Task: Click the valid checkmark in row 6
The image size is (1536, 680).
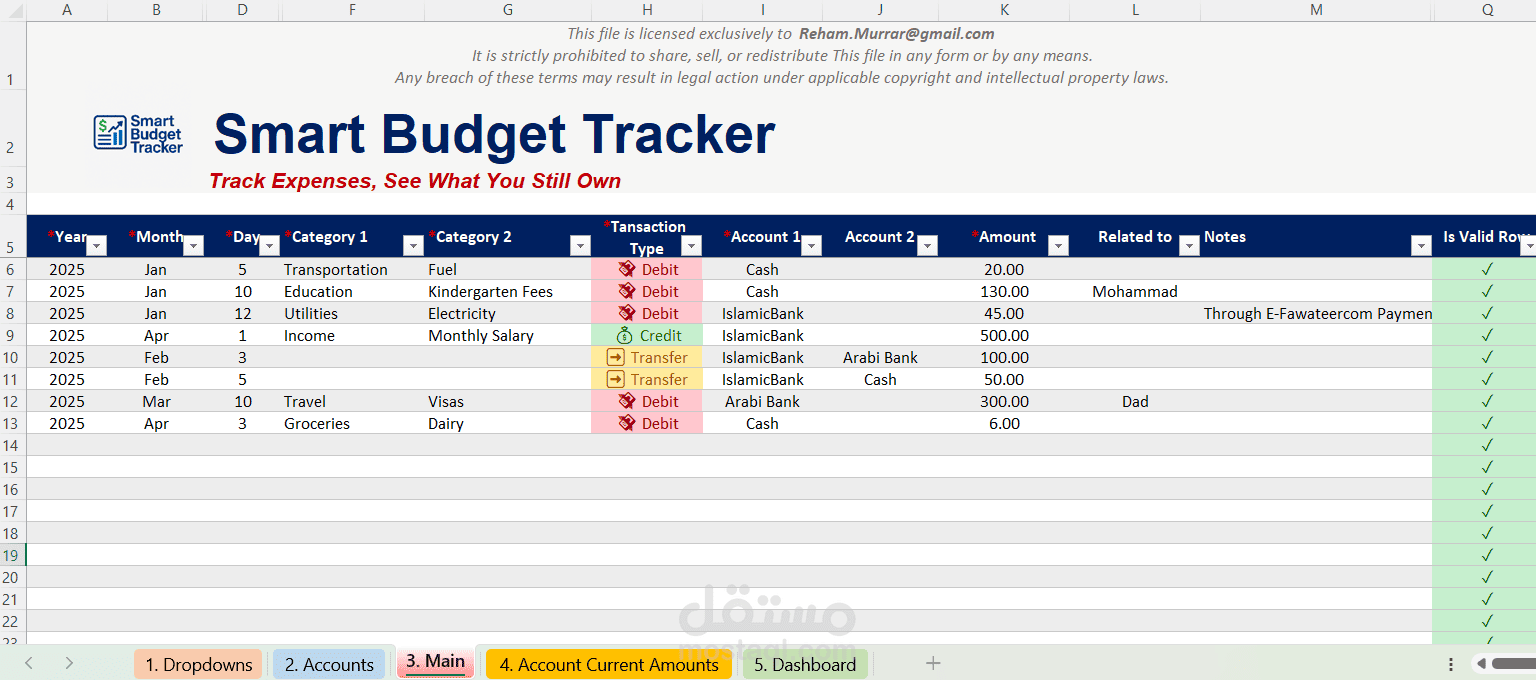Action: [x=1487, y=269]
